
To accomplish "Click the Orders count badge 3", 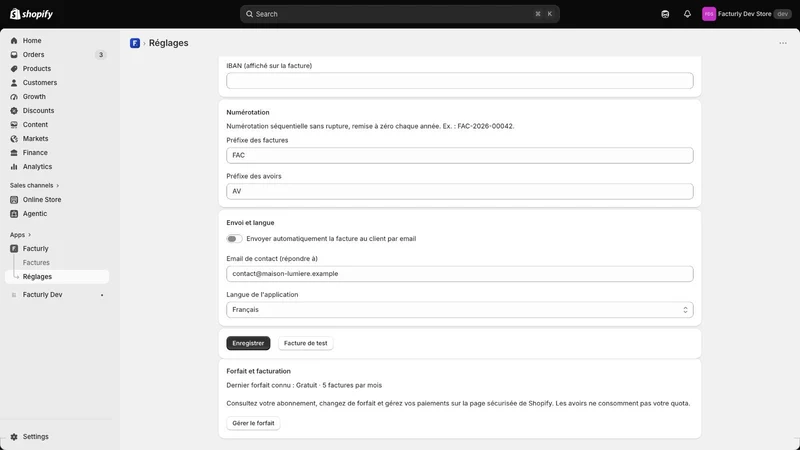I will click(x=101, y=55).
